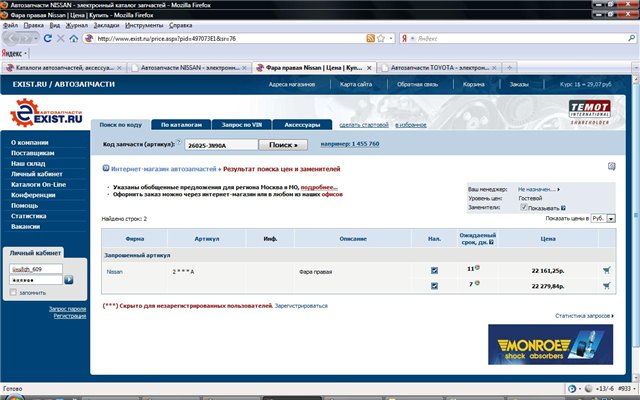This screenshot has height=400, width=640.
Task: Focus the login username field
Action: (36, 269)
